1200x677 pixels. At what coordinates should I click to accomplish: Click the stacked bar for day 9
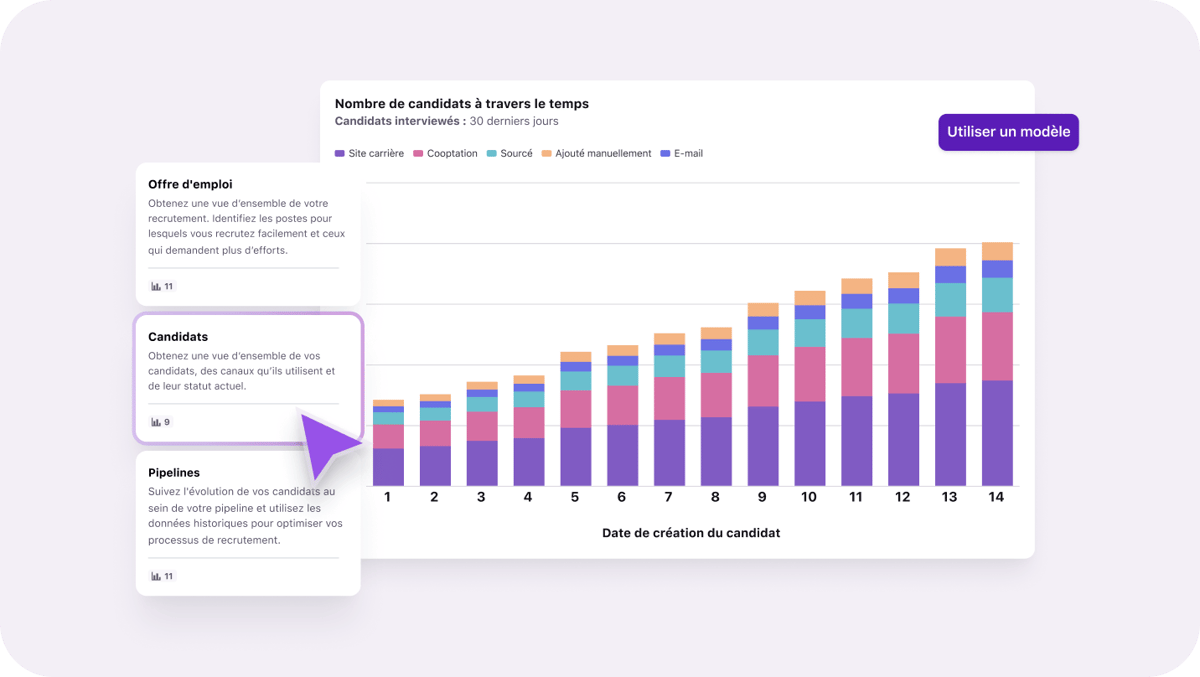(x=763, y=395)
